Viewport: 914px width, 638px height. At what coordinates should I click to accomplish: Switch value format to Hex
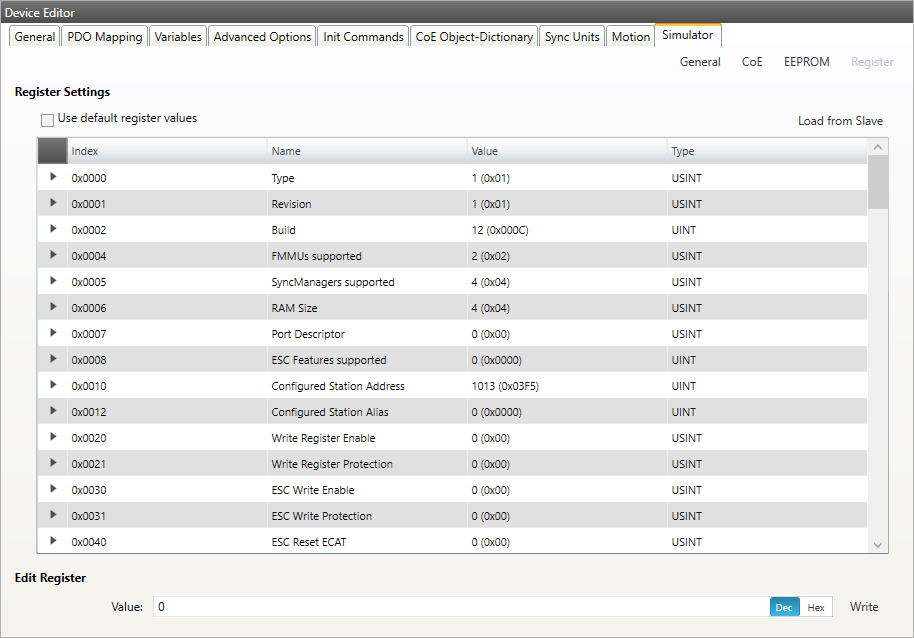[816, 607]
